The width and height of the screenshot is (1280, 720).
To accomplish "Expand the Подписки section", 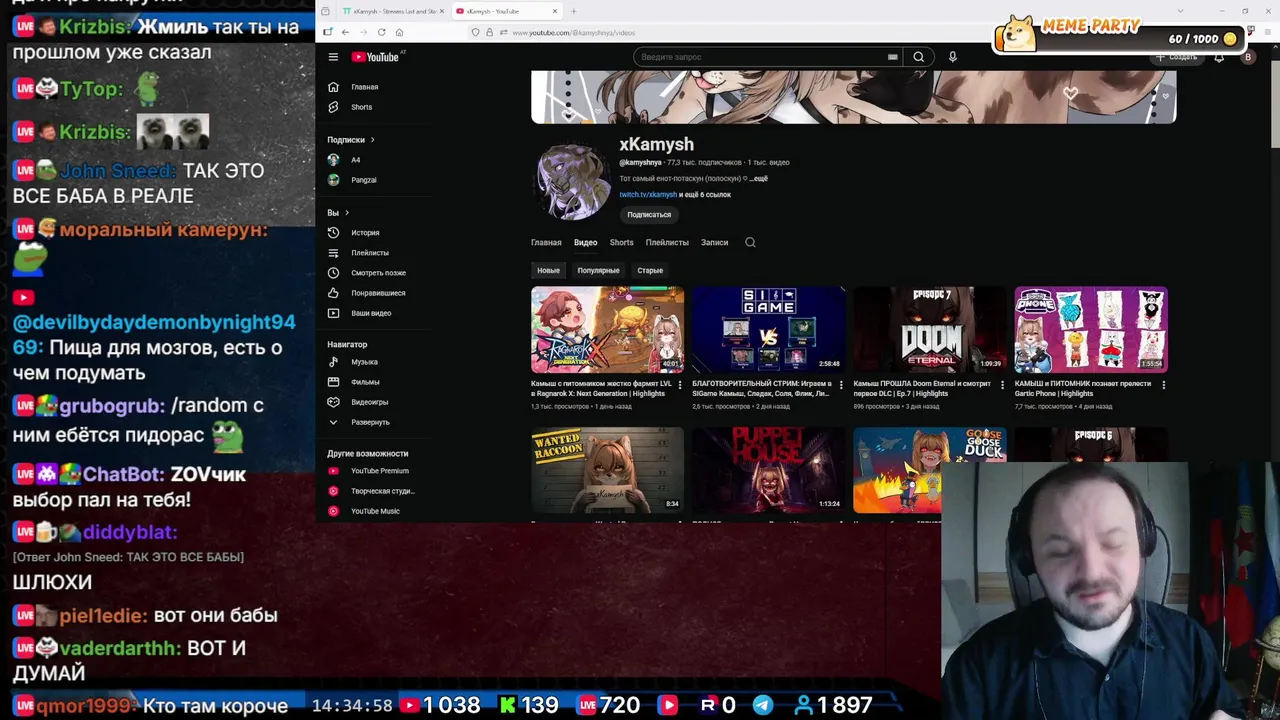I will tap(351, 140).
